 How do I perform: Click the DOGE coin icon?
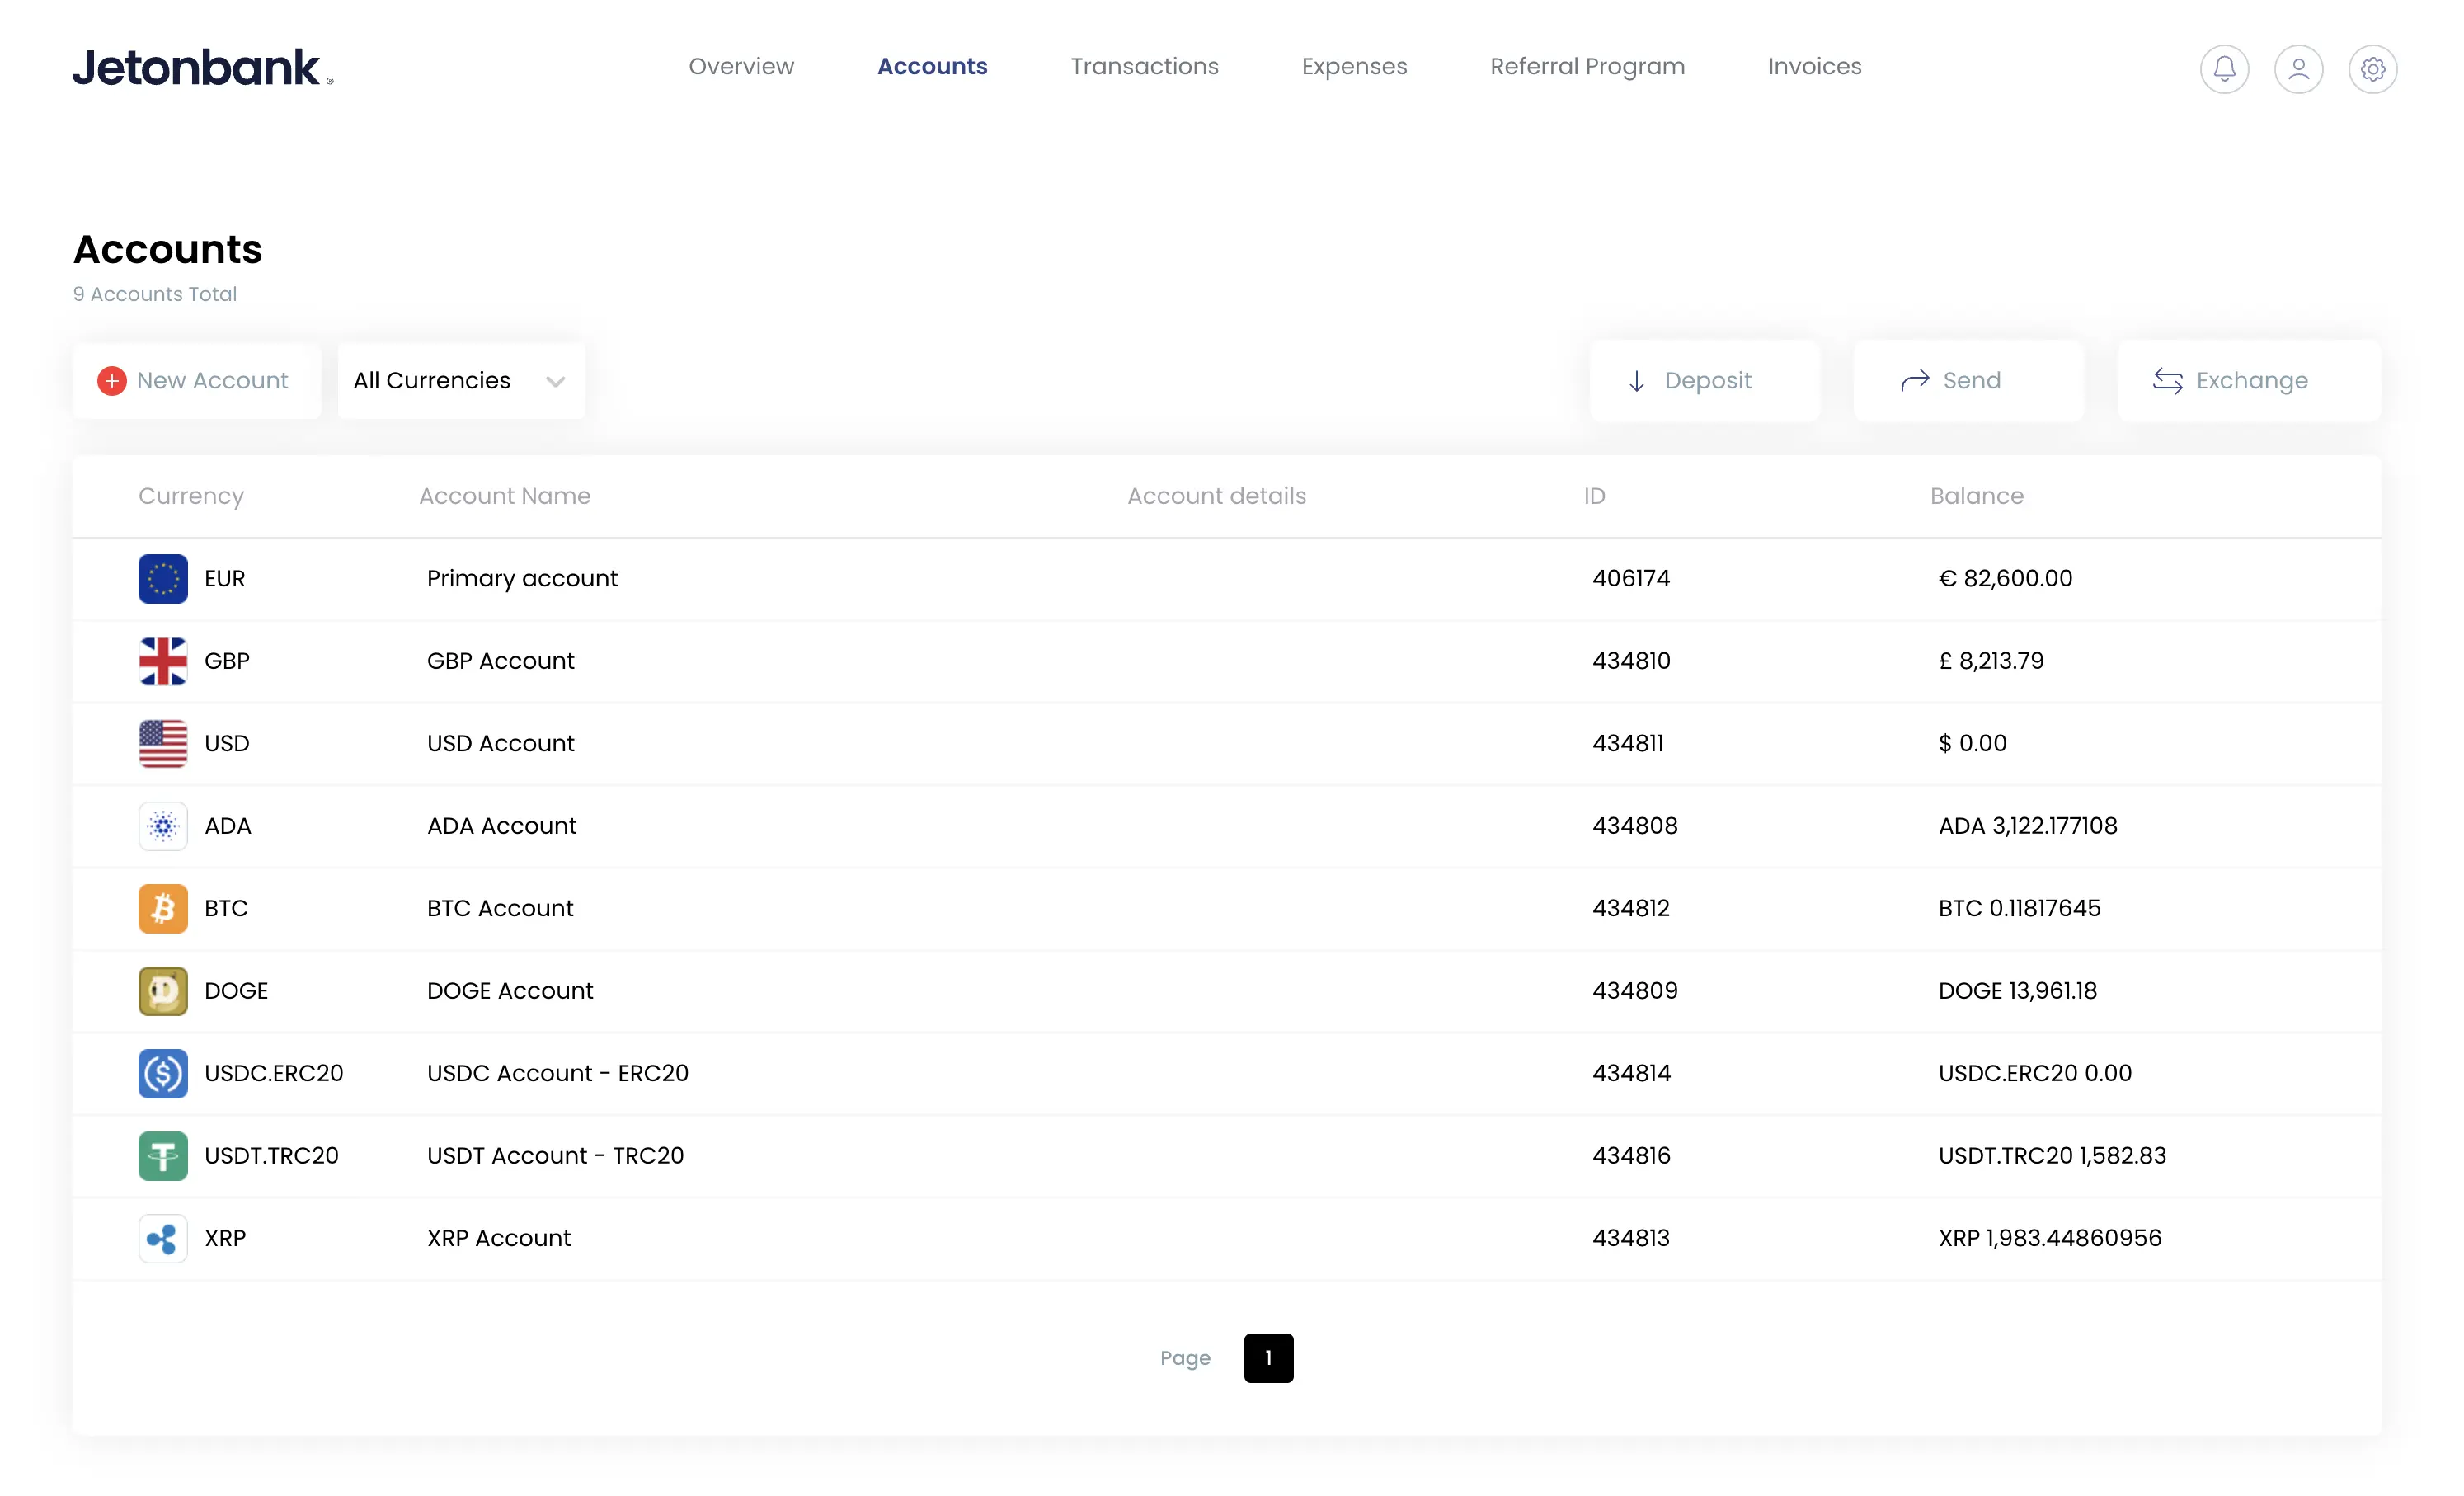163,991
